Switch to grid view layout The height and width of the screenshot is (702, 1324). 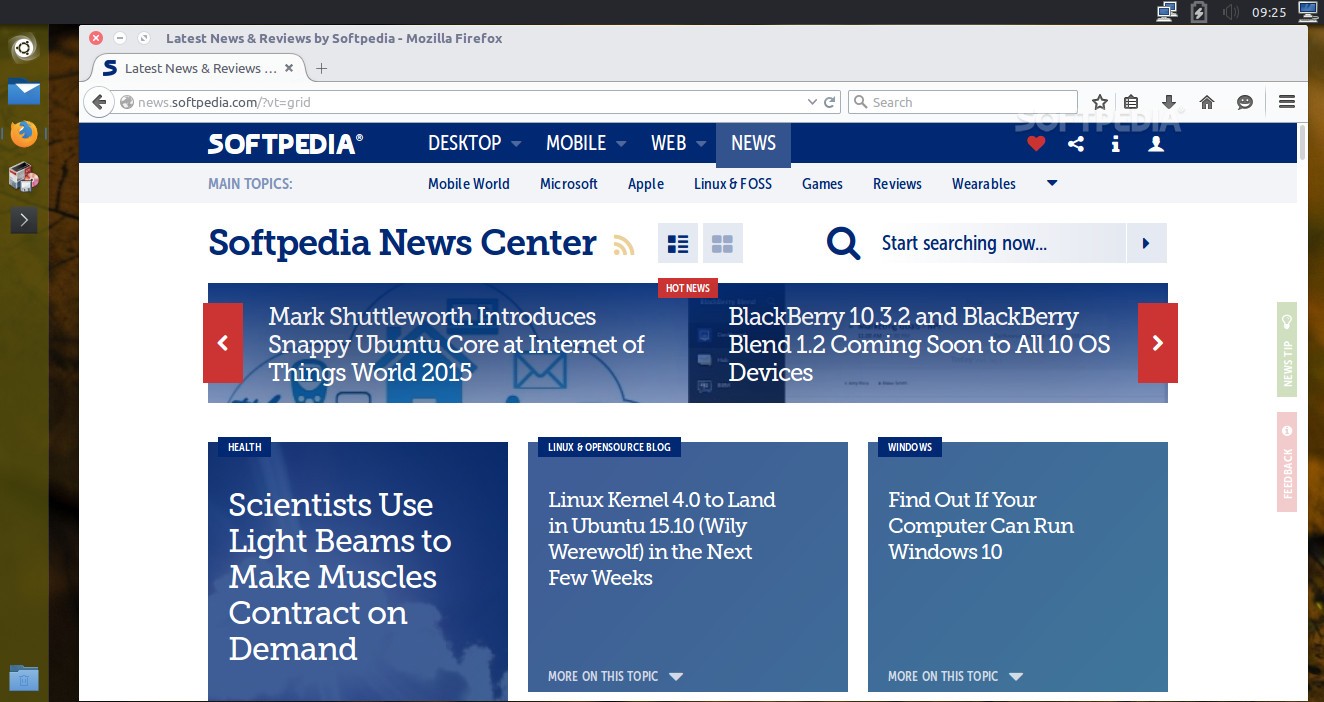point(722,244)
